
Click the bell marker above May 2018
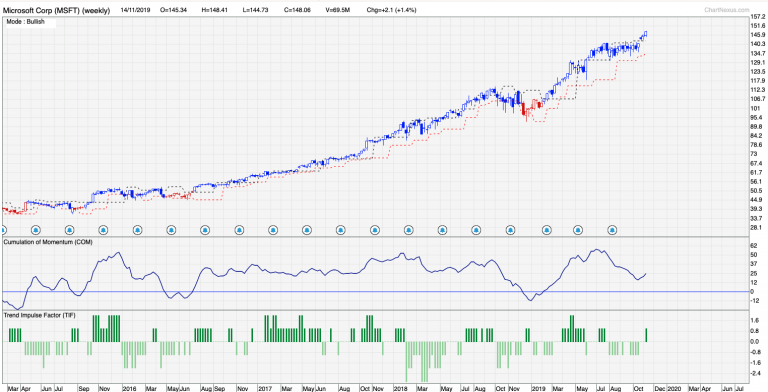point(443,229)
